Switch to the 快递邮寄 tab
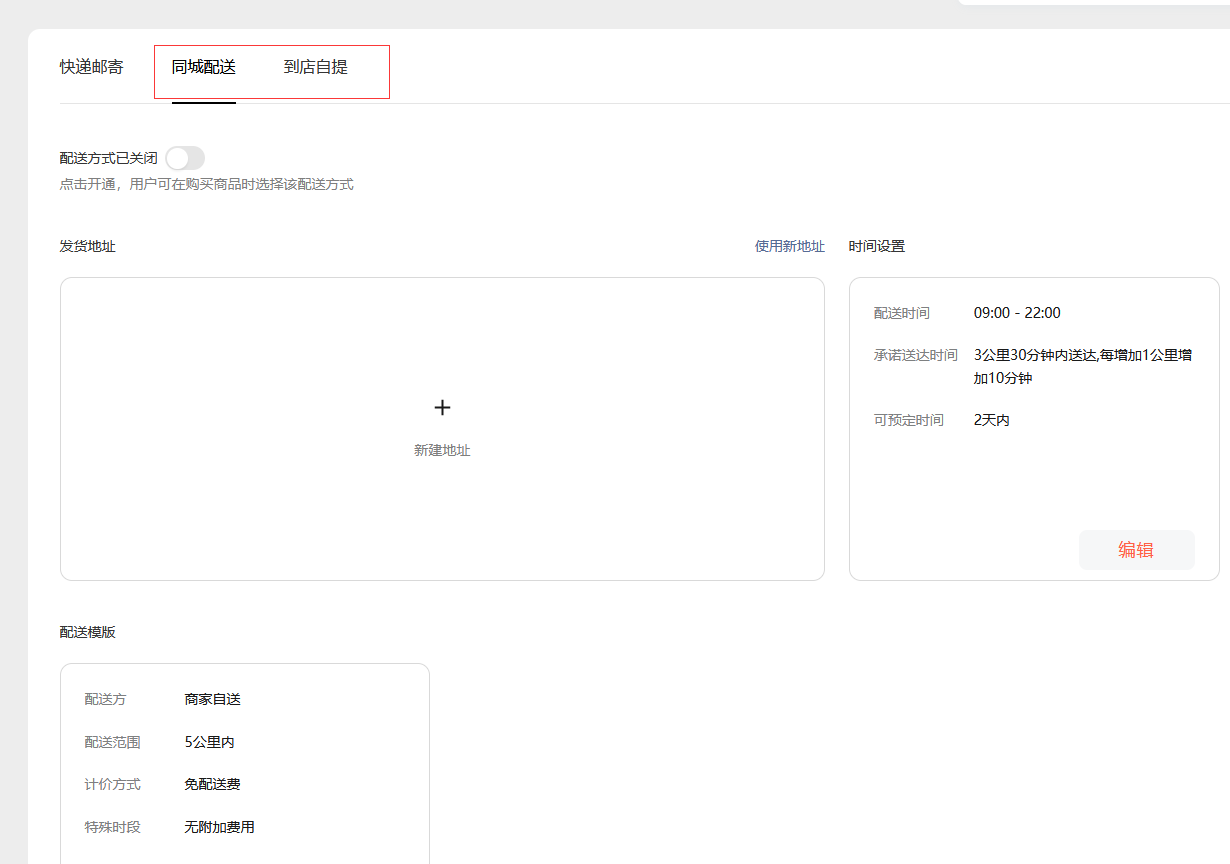The height and width of the screenshot is (864, 1230). (x=92, y=68)
